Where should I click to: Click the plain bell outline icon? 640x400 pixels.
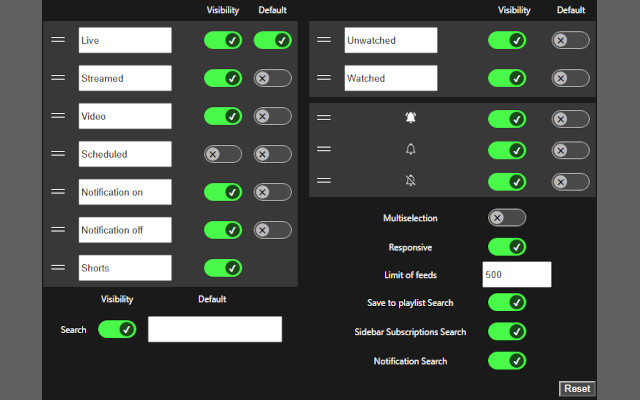click(411, 149)
